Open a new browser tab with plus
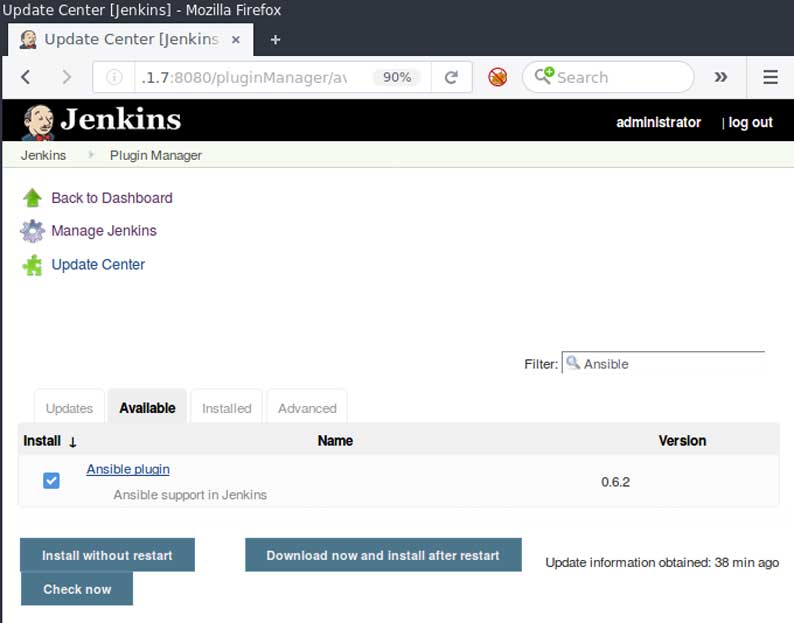 [x=275, y=40]
